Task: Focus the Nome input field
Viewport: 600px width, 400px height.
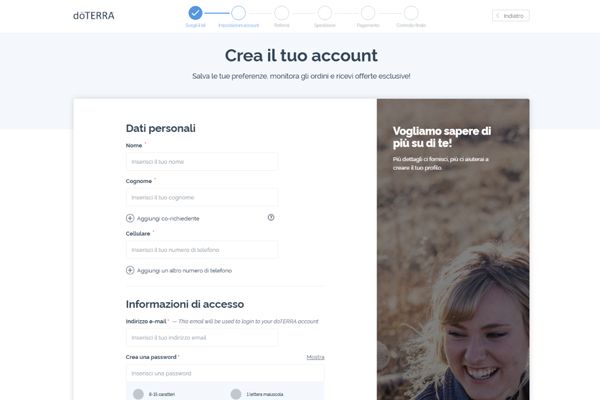Action: point(202,162)
